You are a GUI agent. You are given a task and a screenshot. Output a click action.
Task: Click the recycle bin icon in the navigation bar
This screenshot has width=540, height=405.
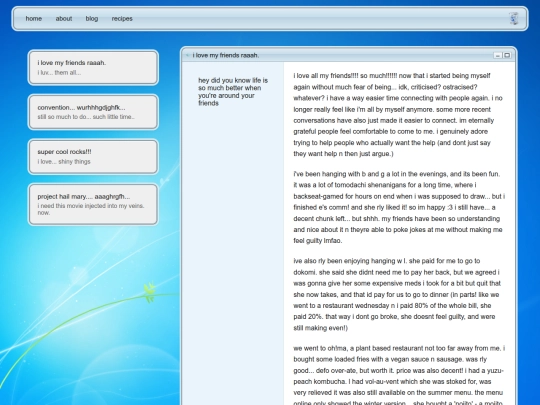coord(513,18)
